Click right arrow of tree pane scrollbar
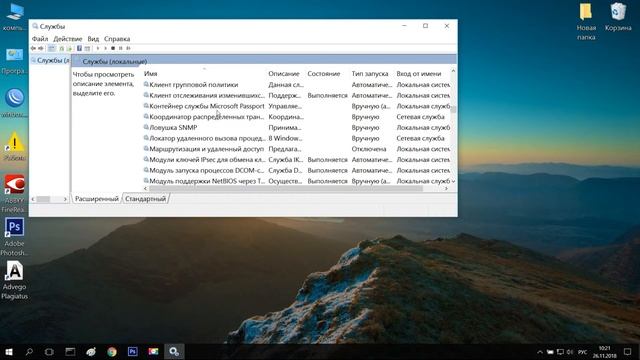Screen dimensions: 640x360 coord(65,199)
